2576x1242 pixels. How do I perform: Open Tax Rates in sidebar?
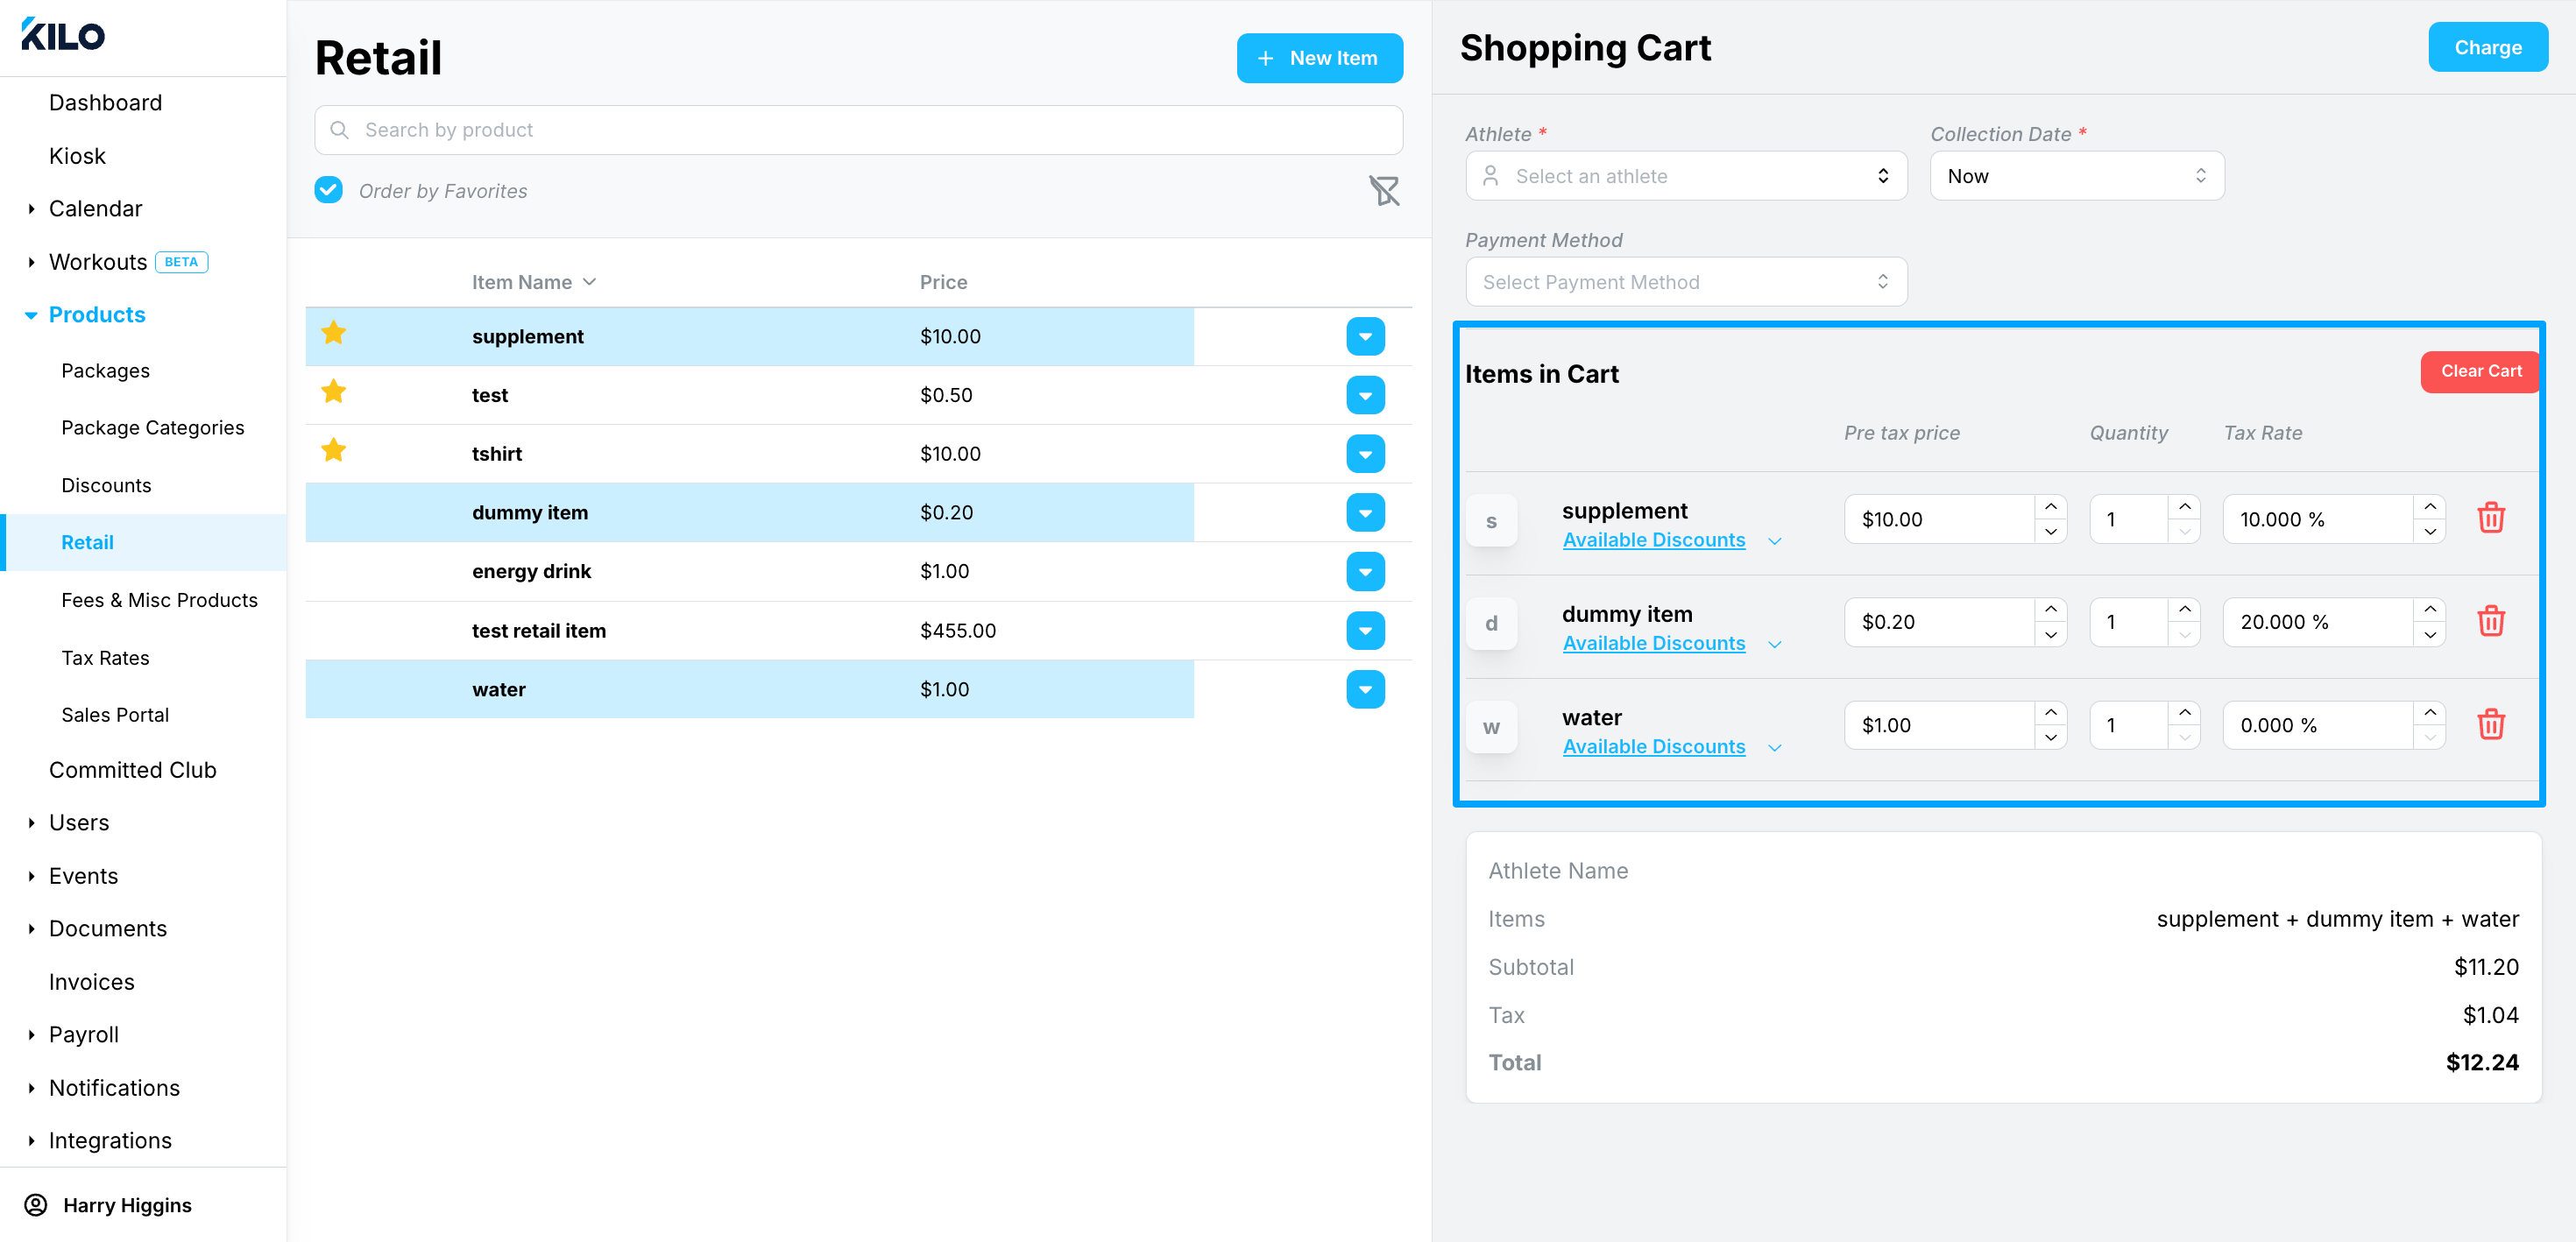[x=105, y=657]
